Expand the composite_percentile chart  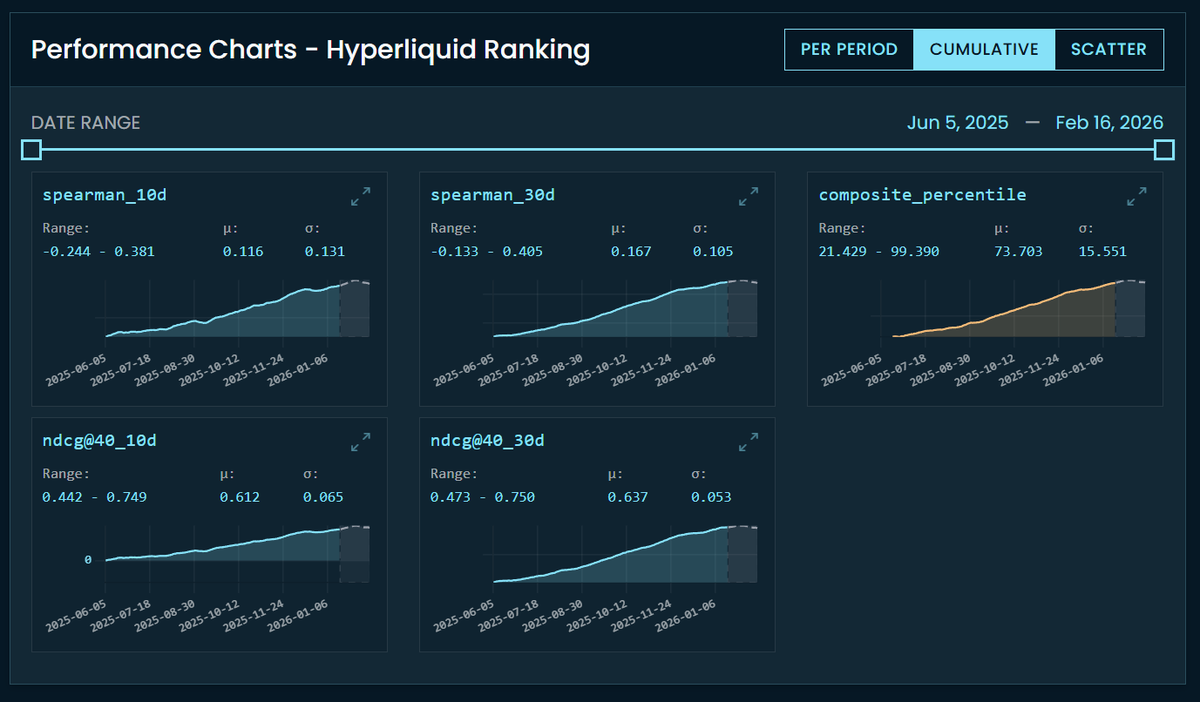tap(1136, 197)
